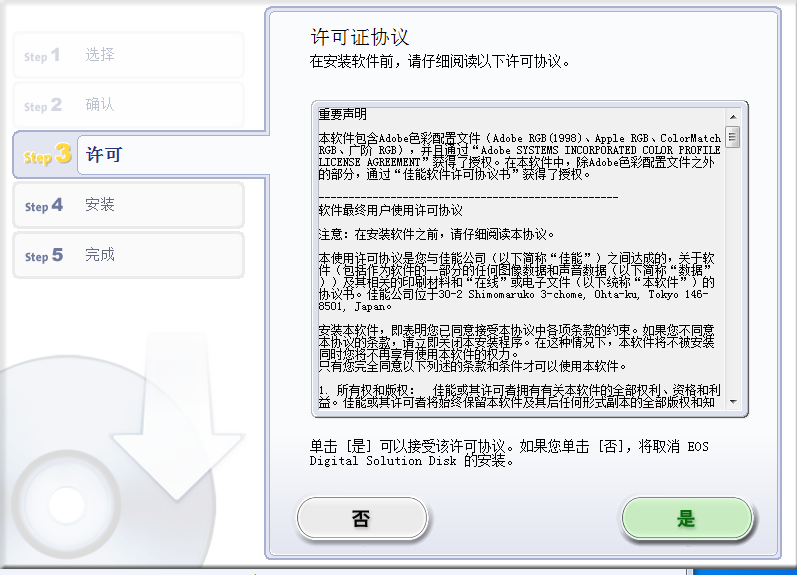Select Step 5 完成 in the sidebar
797x575 pixels.
[128, 255]
